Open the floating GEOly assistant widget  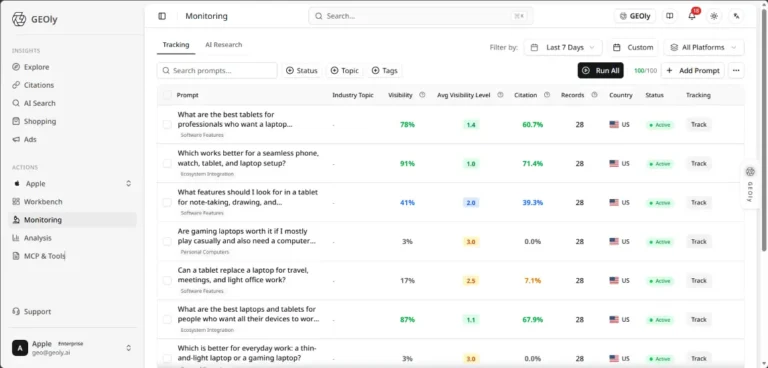(750, 185)
